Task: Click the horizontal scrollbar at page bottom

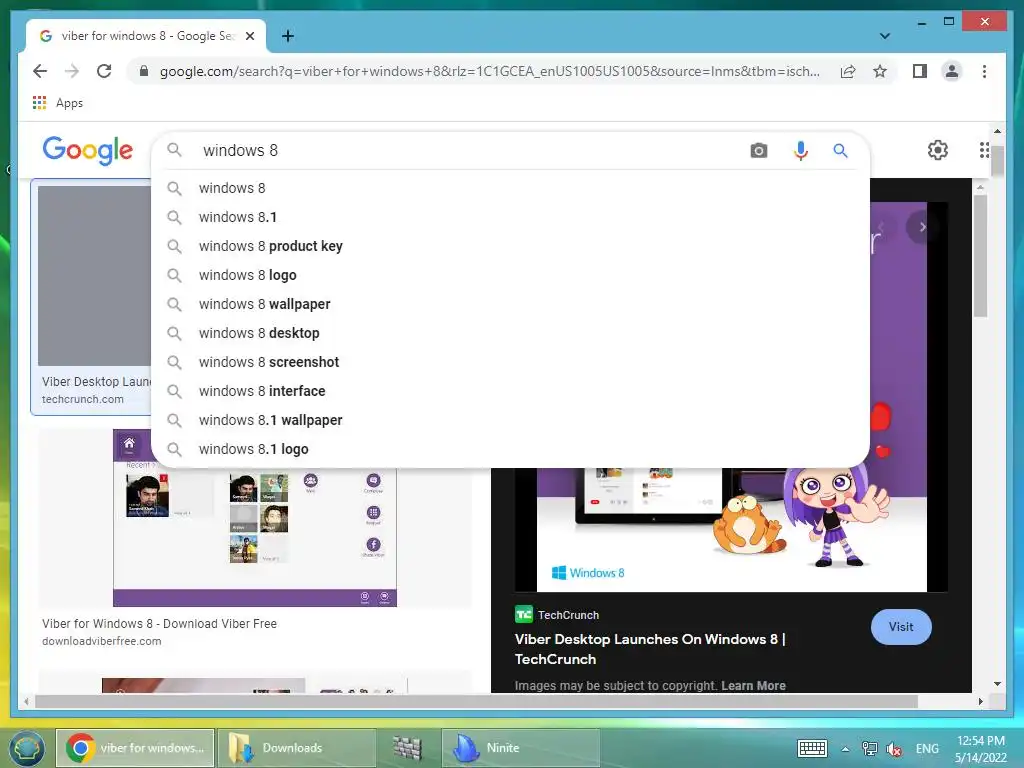Action: pyautogui.click(x=476, y=701)
